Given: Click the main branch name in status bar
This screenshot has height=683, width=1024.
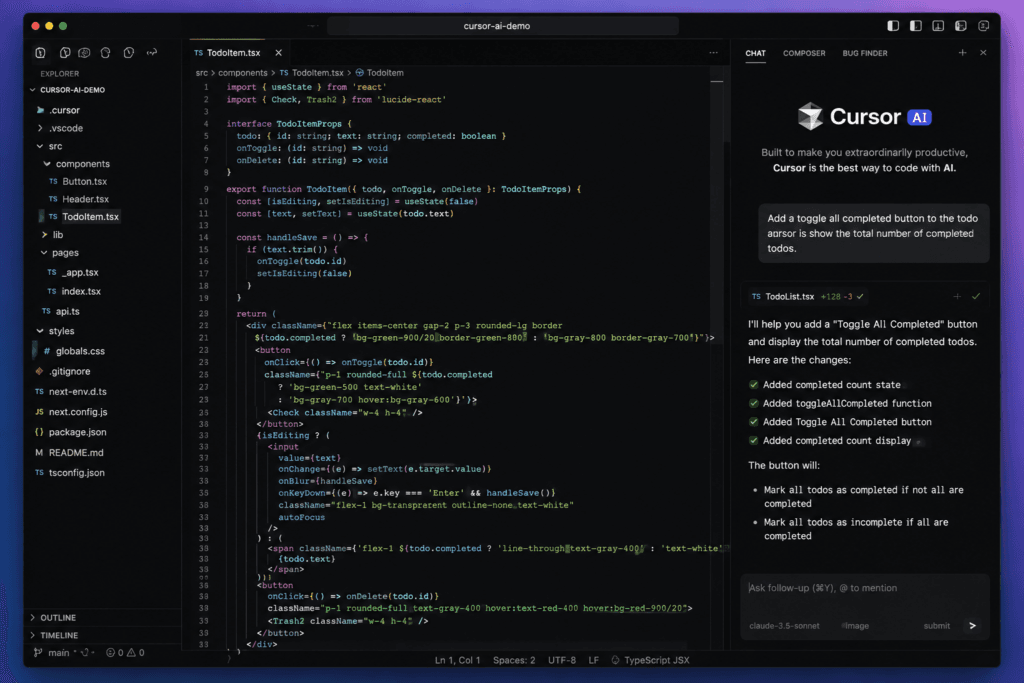Looking at the screenshot, I should pyautogui.click(x=59, y=652).
